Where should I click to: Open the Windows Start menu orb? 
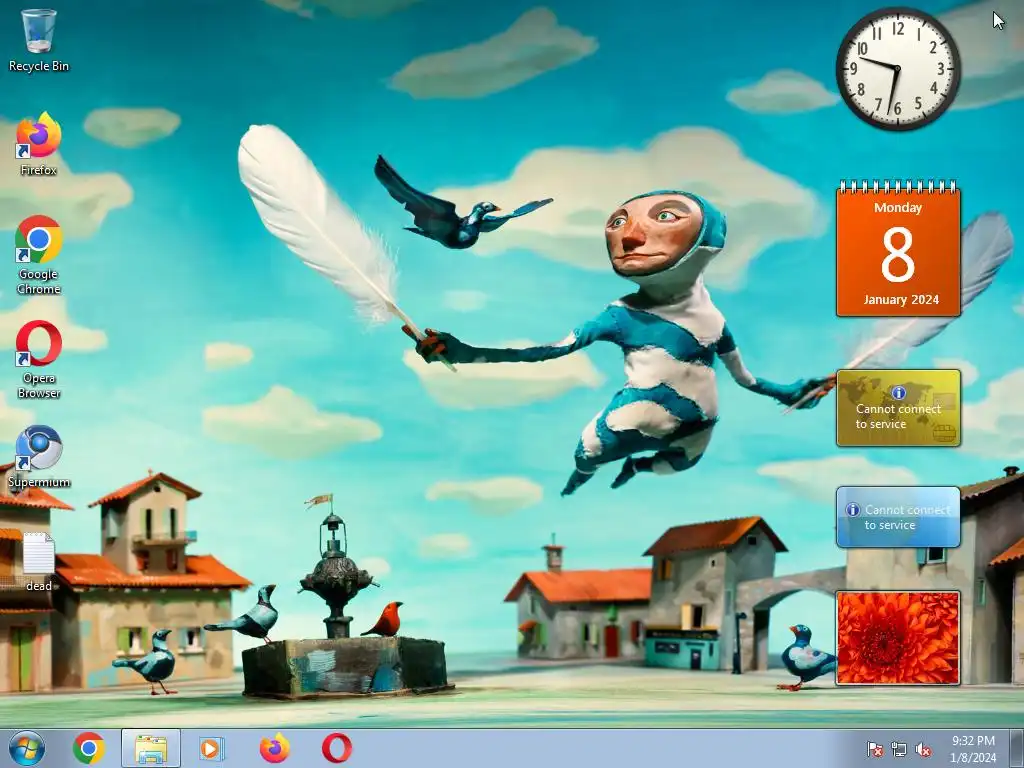(x=27, y=748)
